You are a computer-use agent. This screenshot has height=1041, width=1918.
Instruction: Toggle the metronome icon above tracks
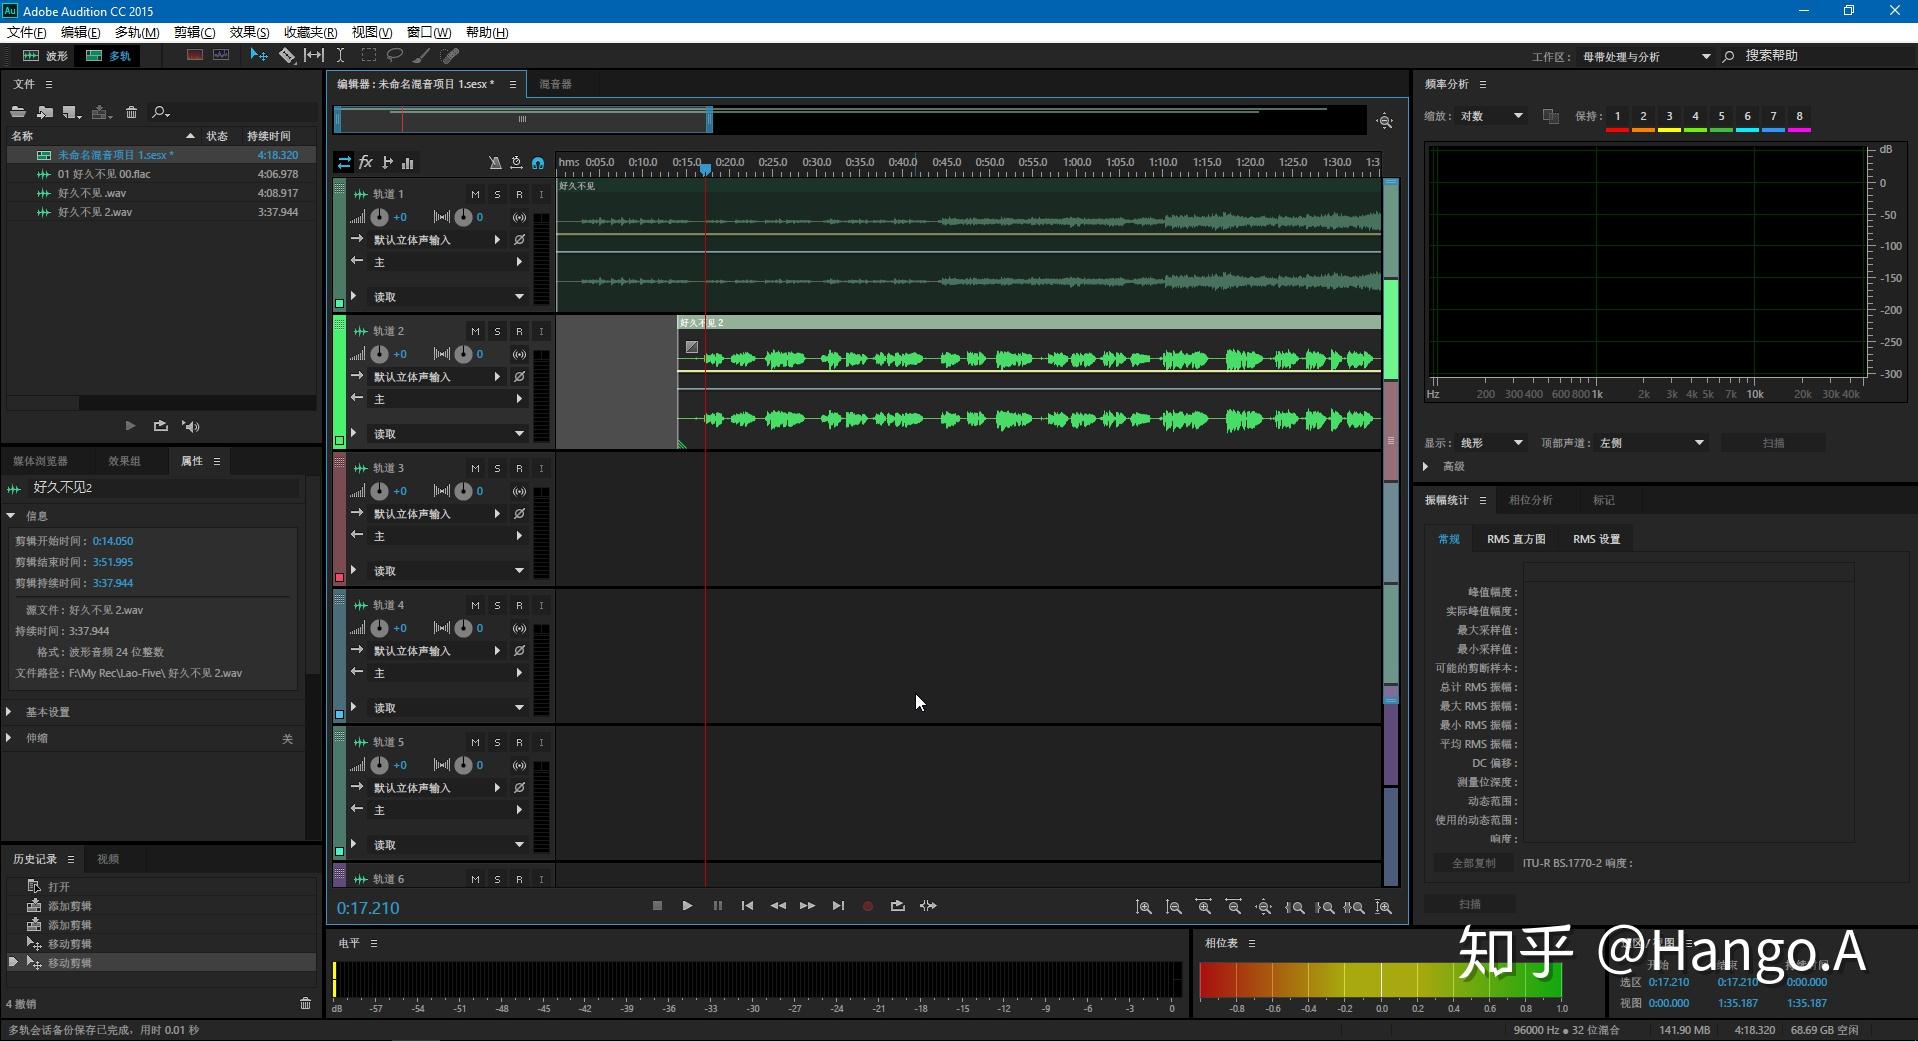(495, 162)
